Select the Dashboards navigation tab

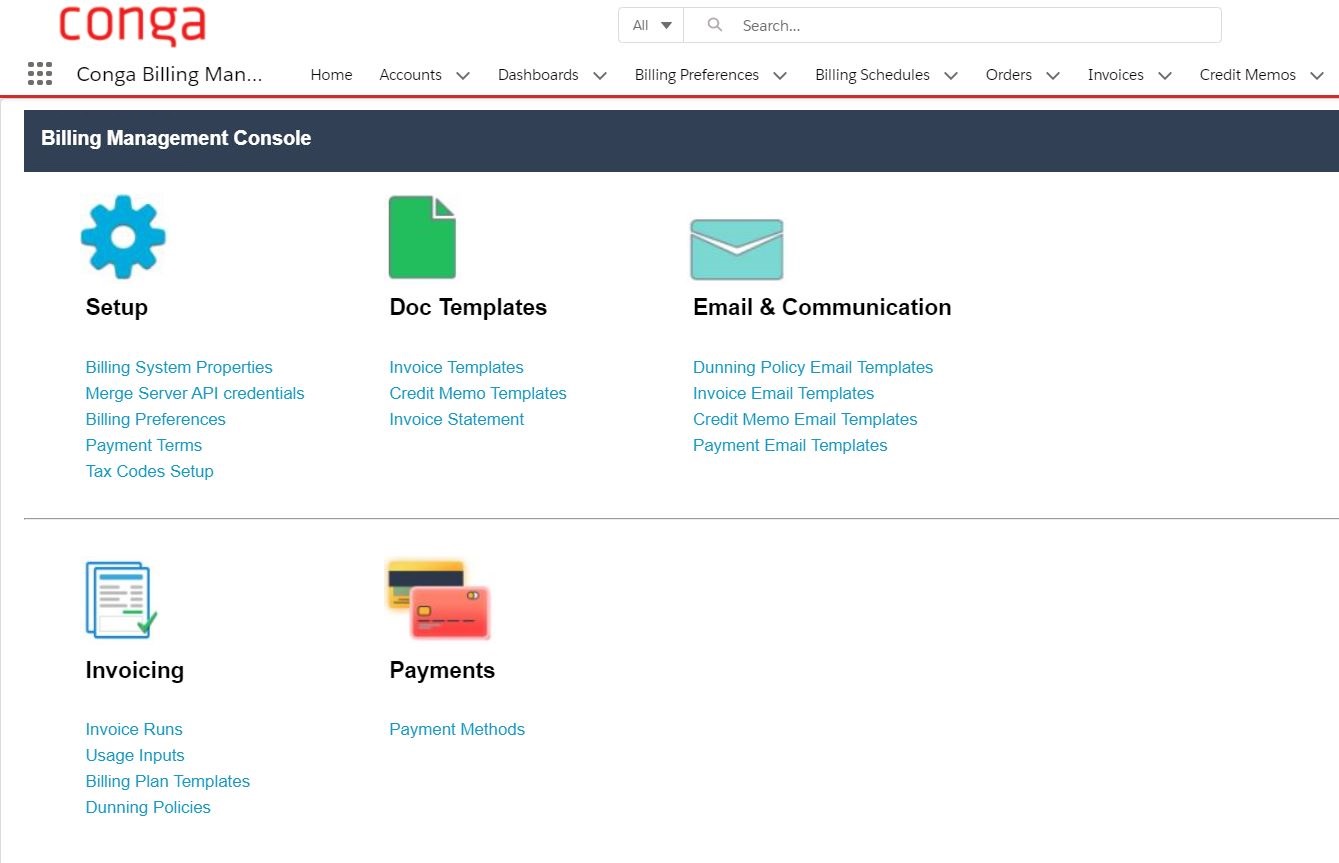point(538,74)
